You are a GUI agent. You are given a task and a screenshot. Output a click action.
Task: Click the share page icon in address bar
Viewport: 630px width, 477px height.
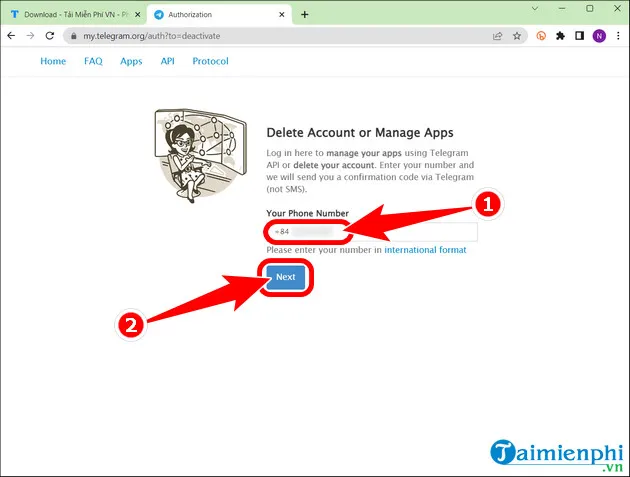[497, 36]
